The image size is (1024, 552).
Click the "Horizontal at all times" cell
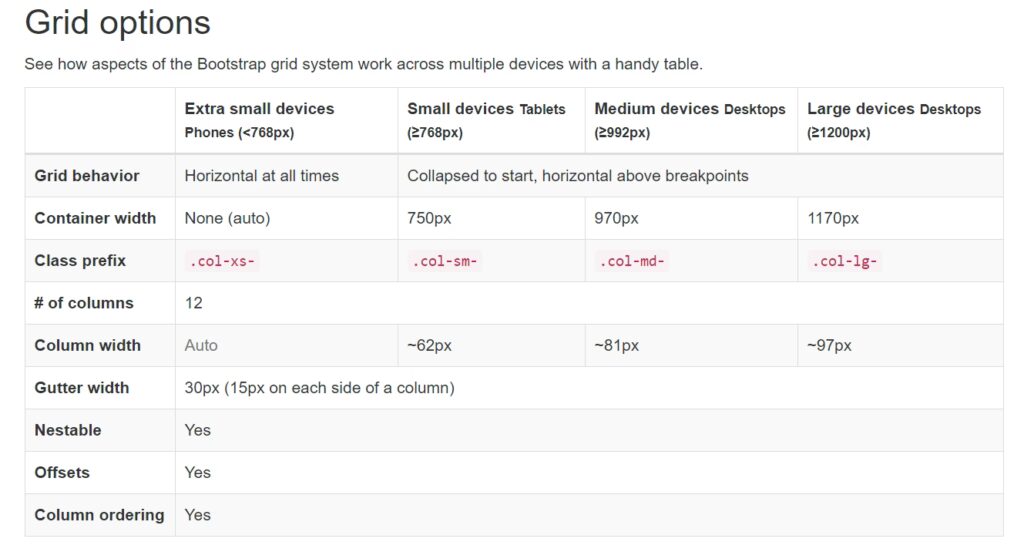pyautogui.click(x=262, y=176)
